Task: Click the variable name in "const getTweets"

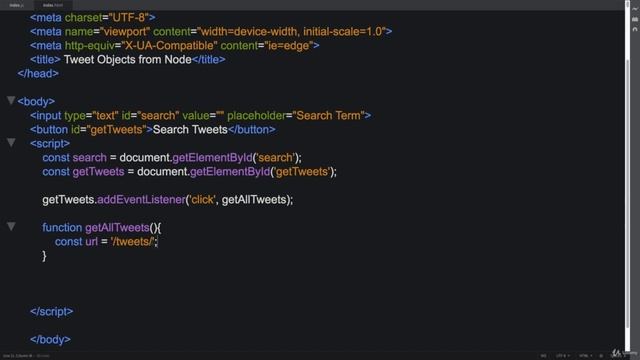Action: pos(98,171)
